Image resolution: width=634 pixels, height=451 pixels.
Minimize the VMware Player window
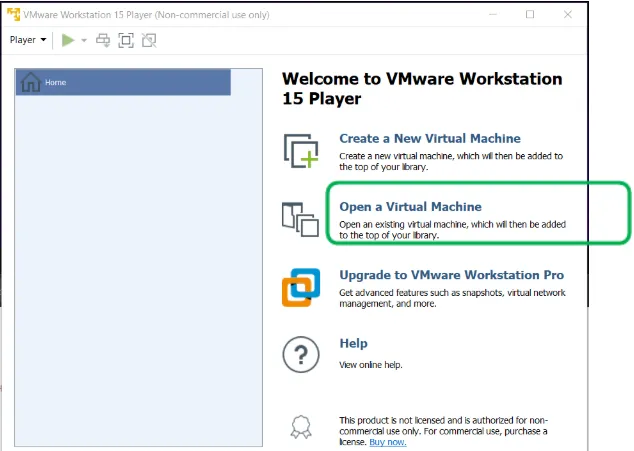tap(493, 15)
